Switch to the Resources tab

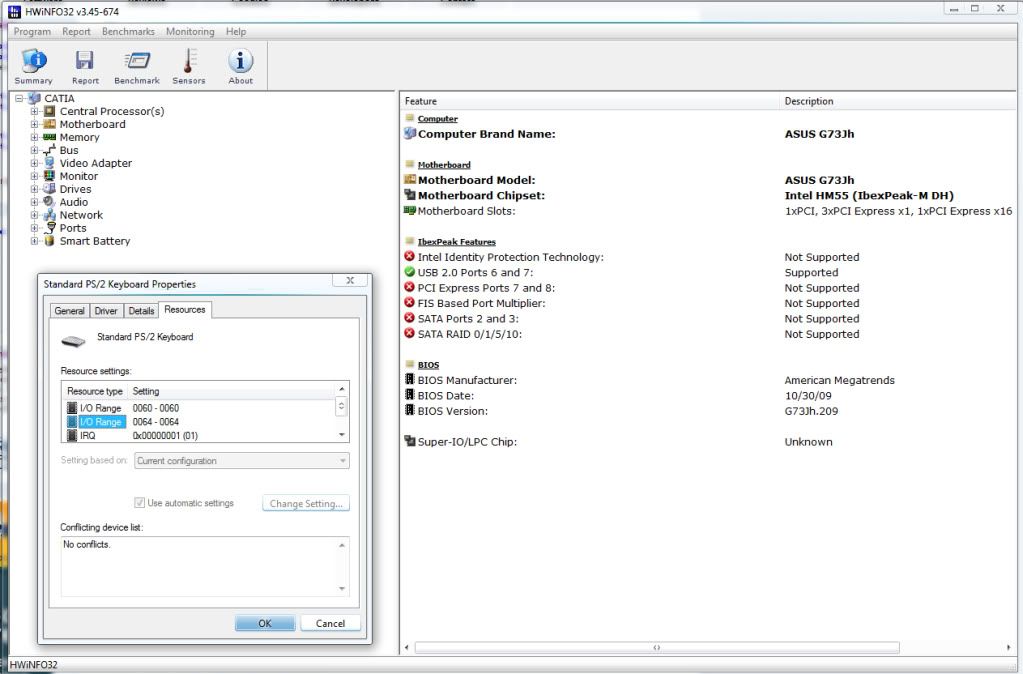[x=185, y=309]
